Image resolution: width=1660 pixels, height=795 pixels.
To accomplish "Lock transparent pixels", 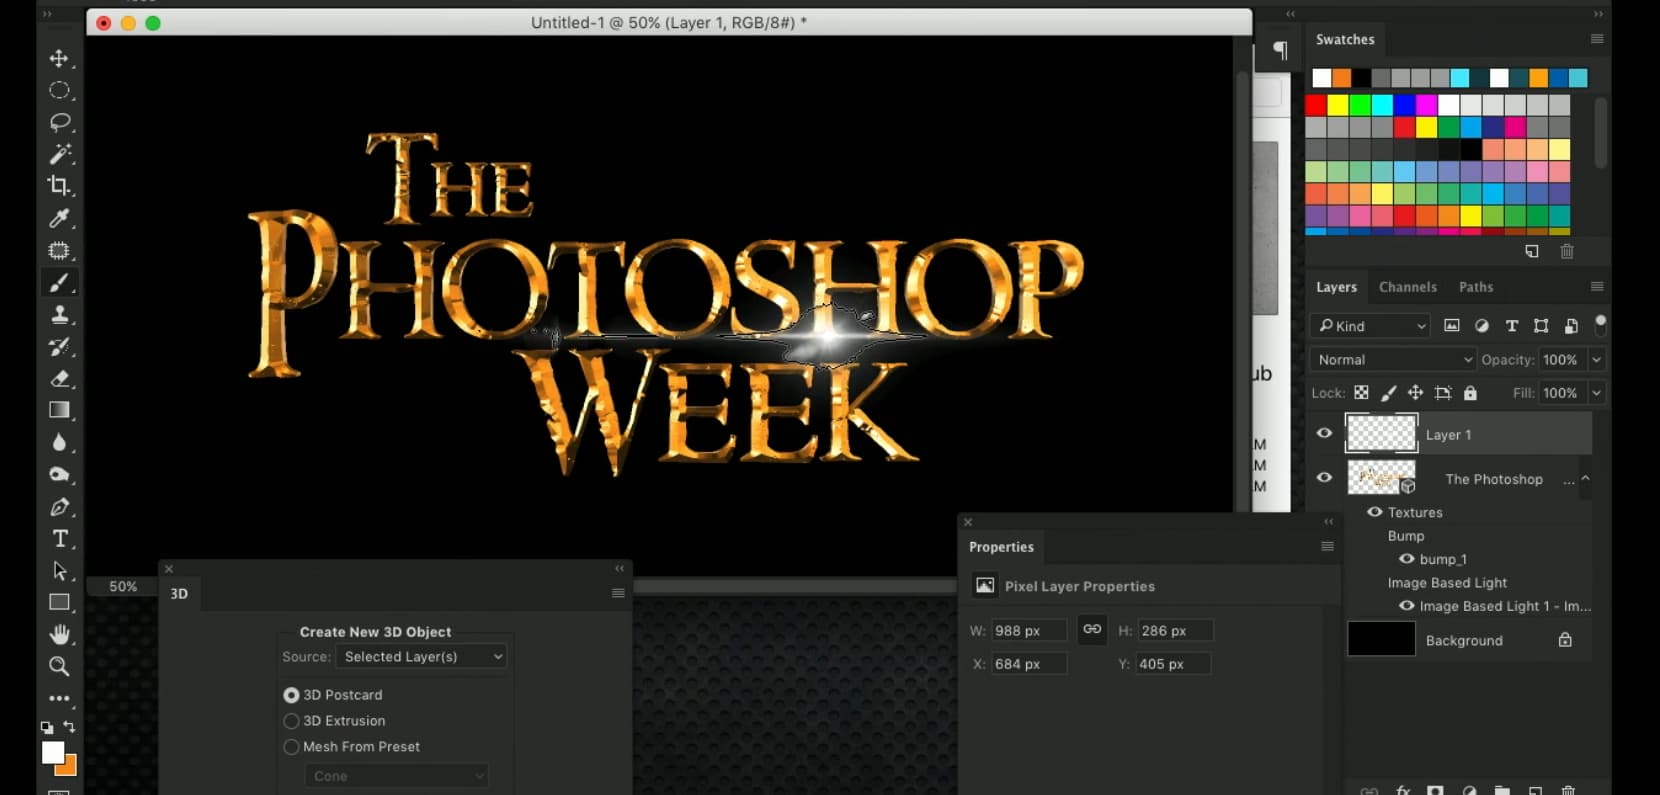I will 1361,393.
